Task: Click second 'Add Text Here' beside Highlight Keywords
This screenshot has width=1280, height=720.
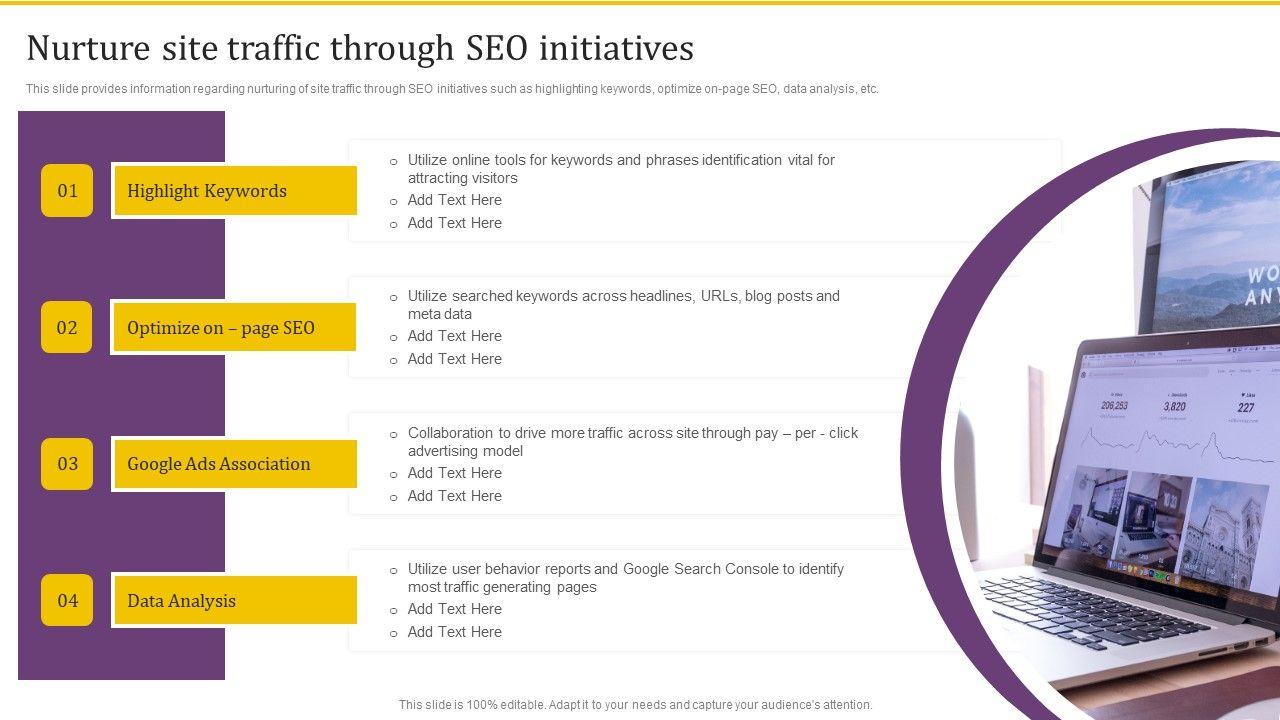Action: (x=455, y=223)
